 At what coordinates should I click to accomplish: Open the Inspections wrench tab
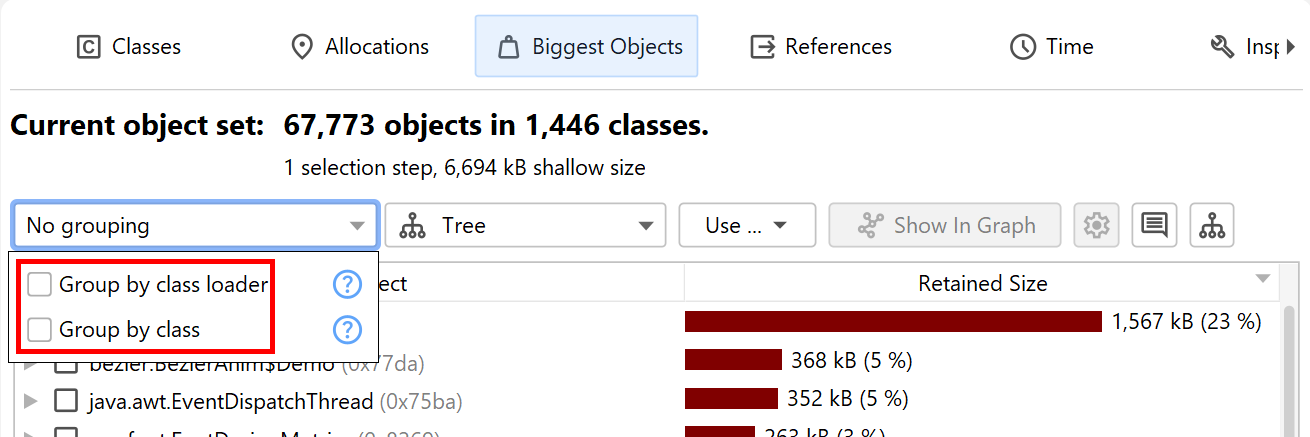[1244, 46]
